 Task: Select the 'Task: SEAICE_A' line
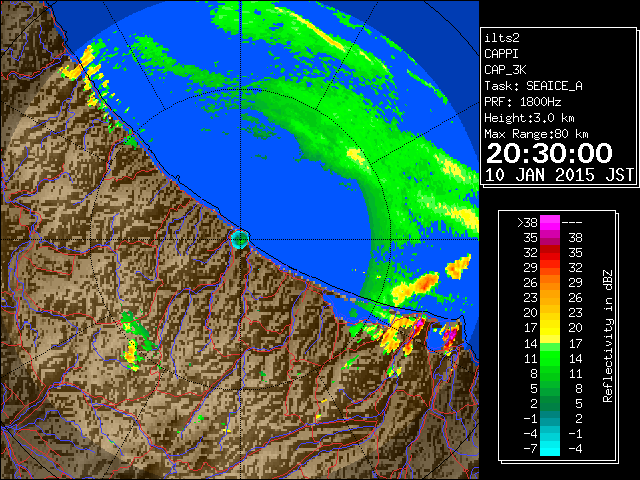pos(533,86)
